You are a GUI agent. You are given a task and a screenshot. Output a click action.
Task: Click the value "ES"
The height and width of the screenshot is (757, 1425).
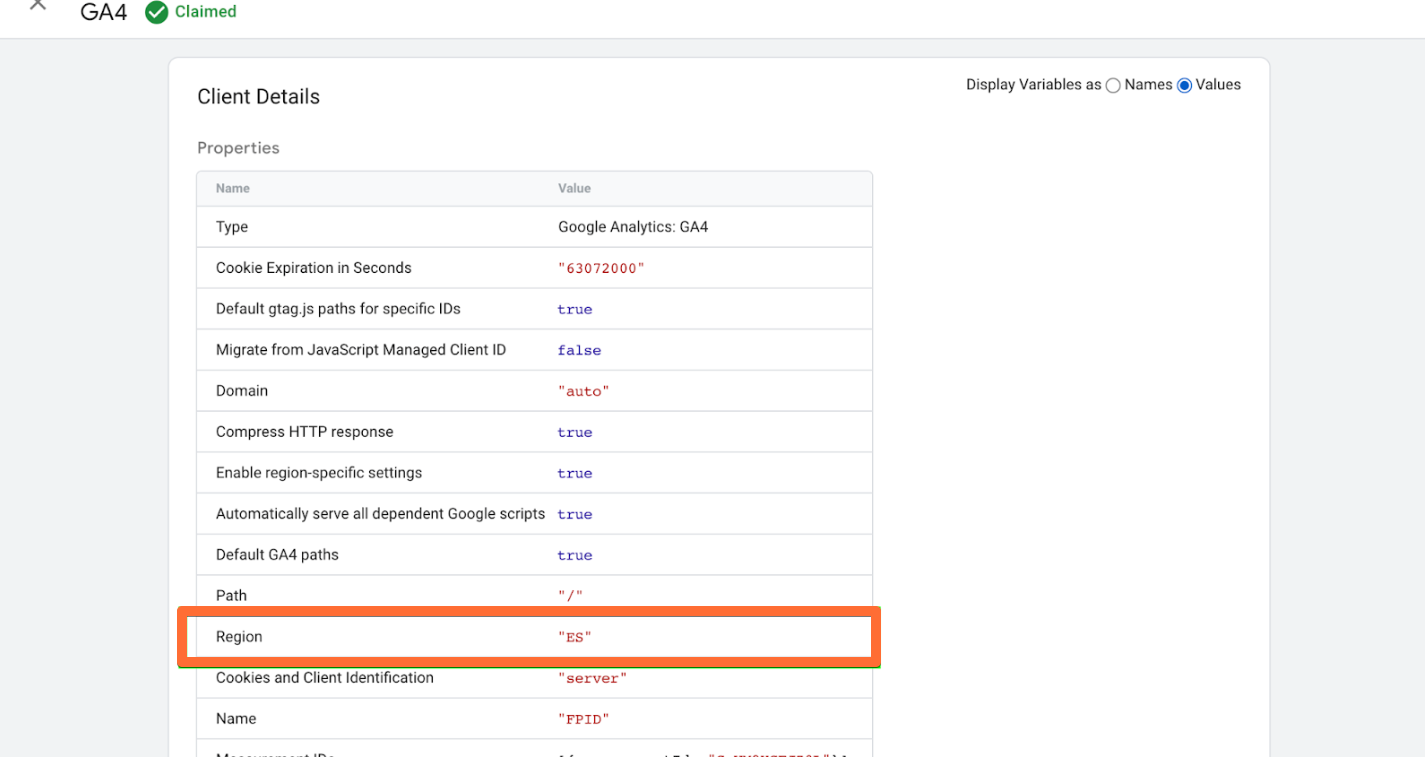point(575,638)
